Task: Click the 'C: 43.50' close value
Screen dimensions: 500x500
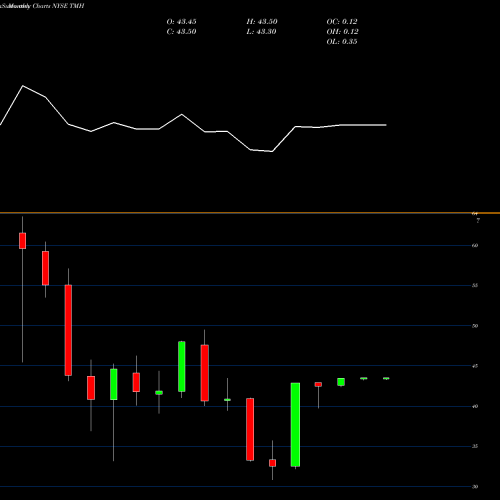Action: (x=181, y=32)
